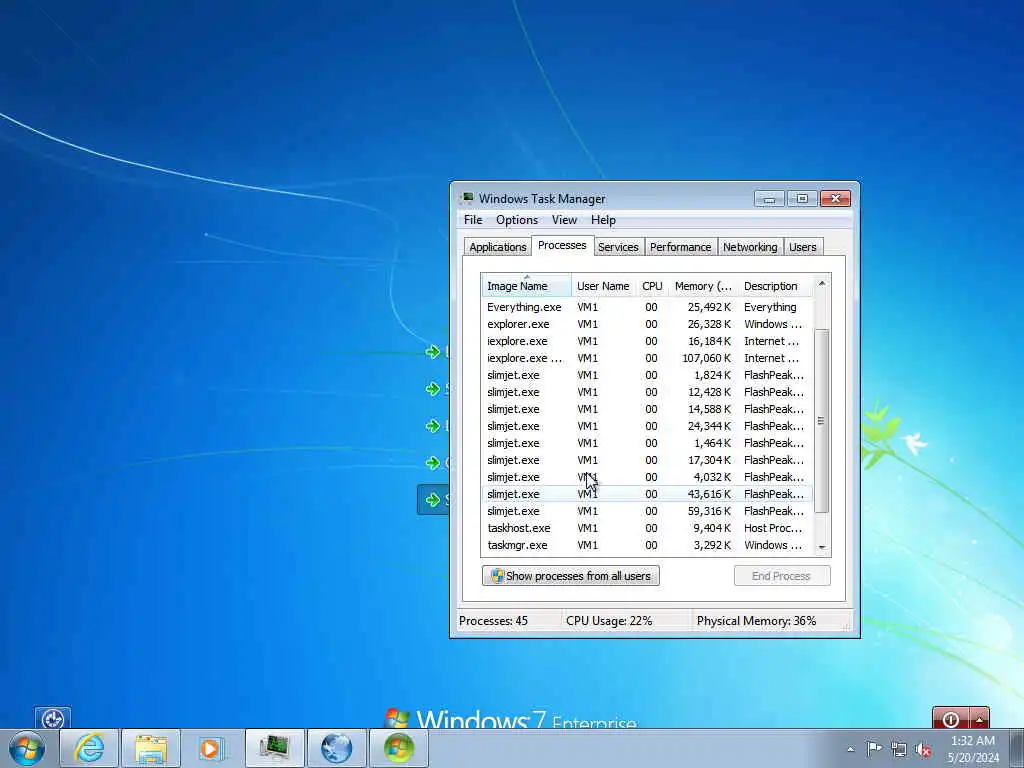Open Windows Media Player taskbar icon

pyautogui.click(x=210, y=748)
